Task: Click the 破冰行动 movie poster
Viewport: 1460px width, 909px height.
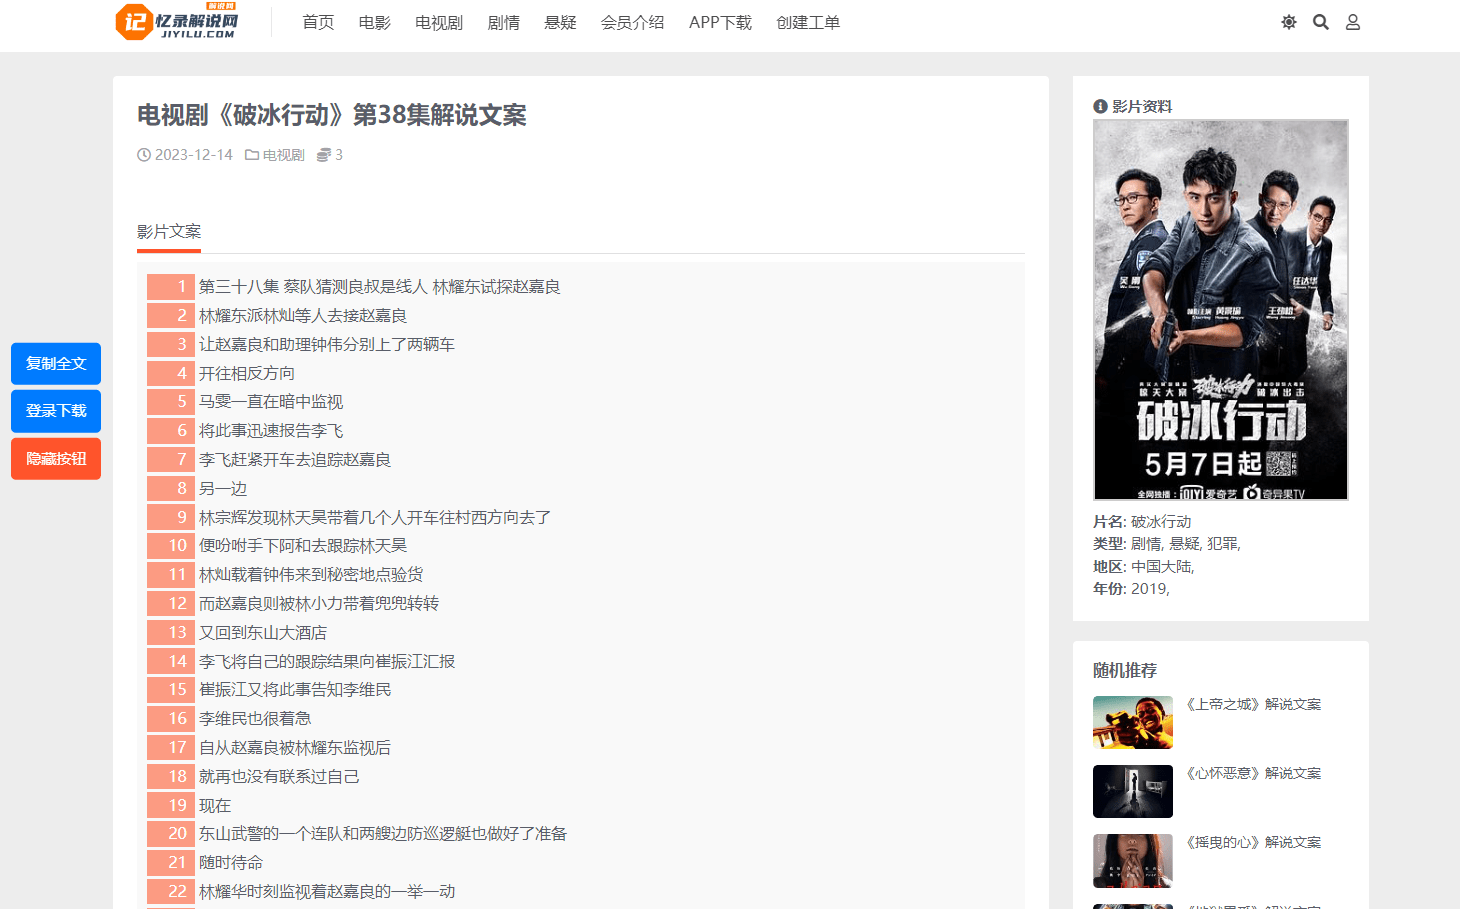Action: tap(1221, 310)
